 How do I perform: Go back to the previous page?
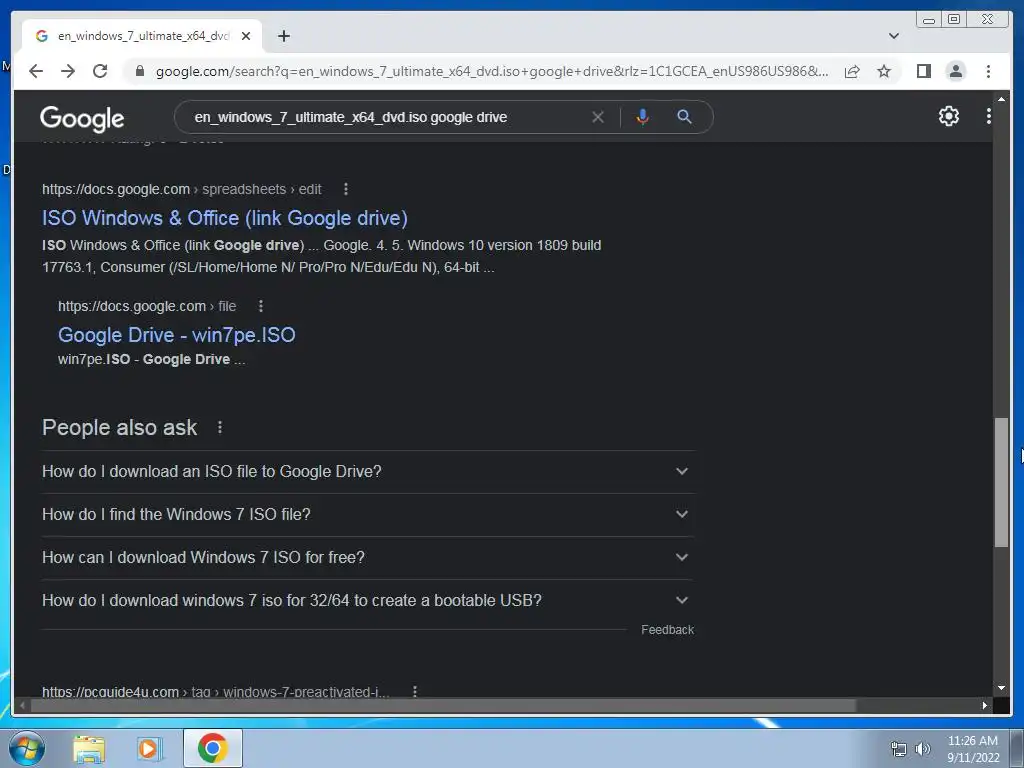tap(36, 71)
